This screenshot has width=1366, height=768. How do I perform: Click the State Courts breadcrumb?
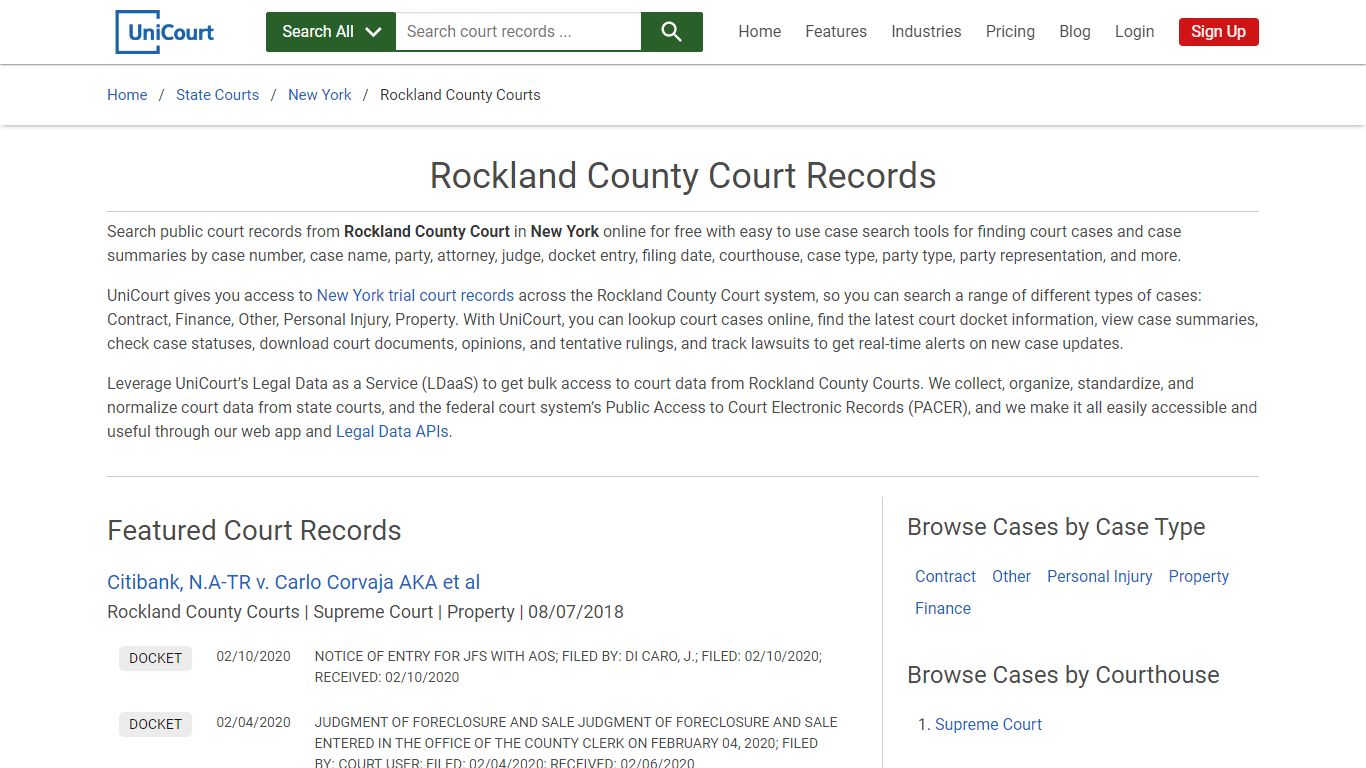pos(217,95)
